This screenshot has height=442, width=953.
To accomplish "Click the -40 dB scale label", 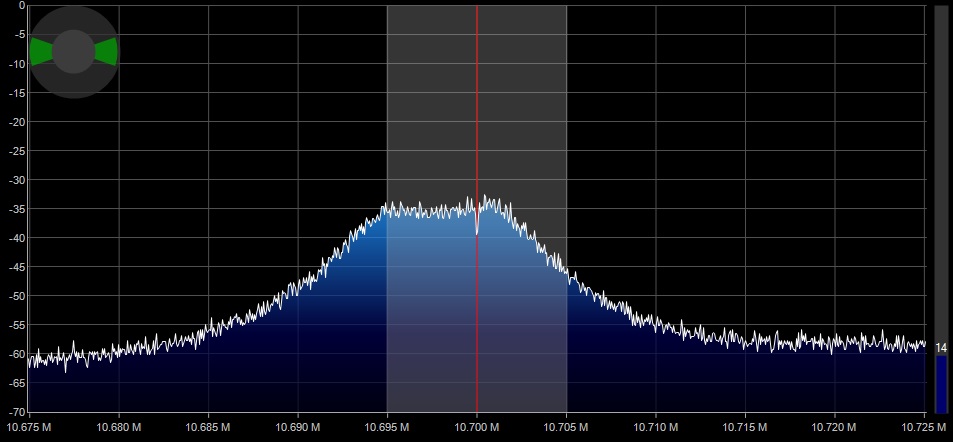I will (x=17, y=238).
